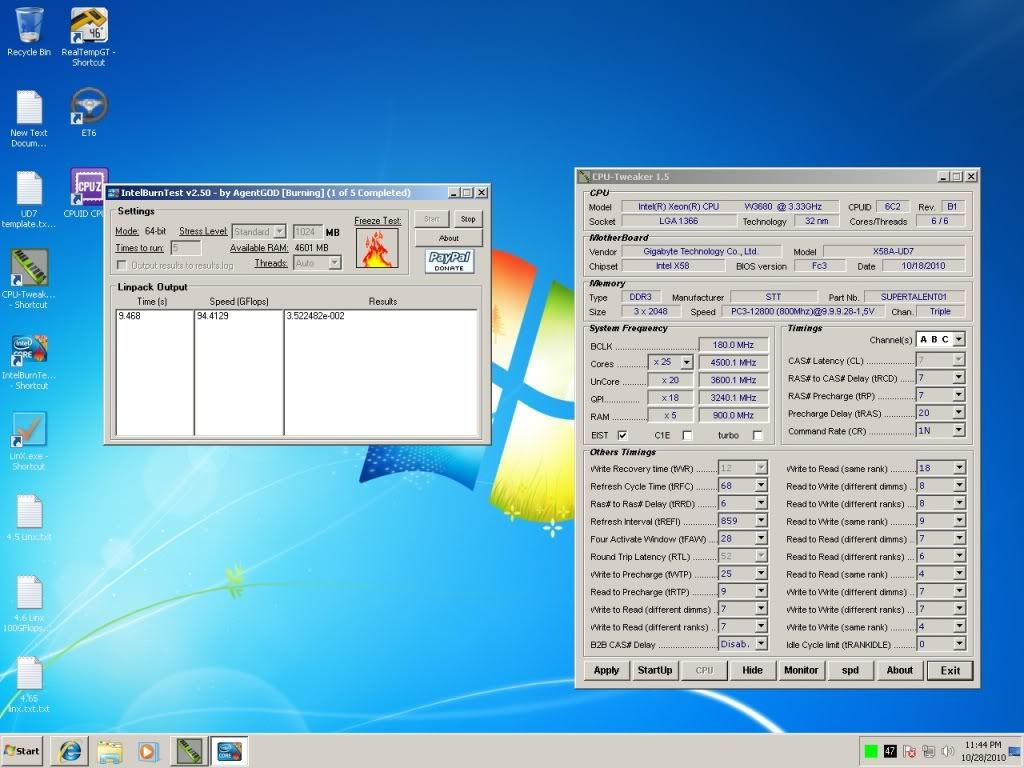
Task: Click the Hide button in CPU-Tweaker
Action: 752,670
